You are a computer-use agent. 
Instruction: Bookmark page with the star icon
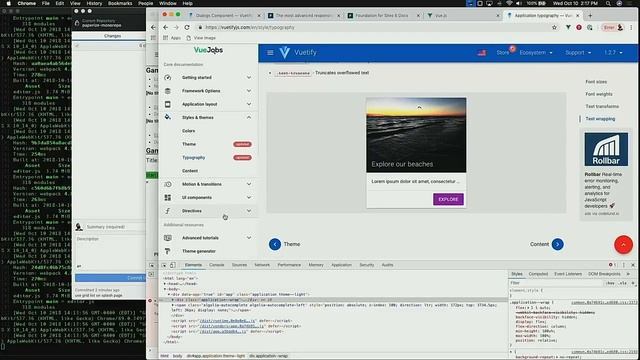coord(554,27)
